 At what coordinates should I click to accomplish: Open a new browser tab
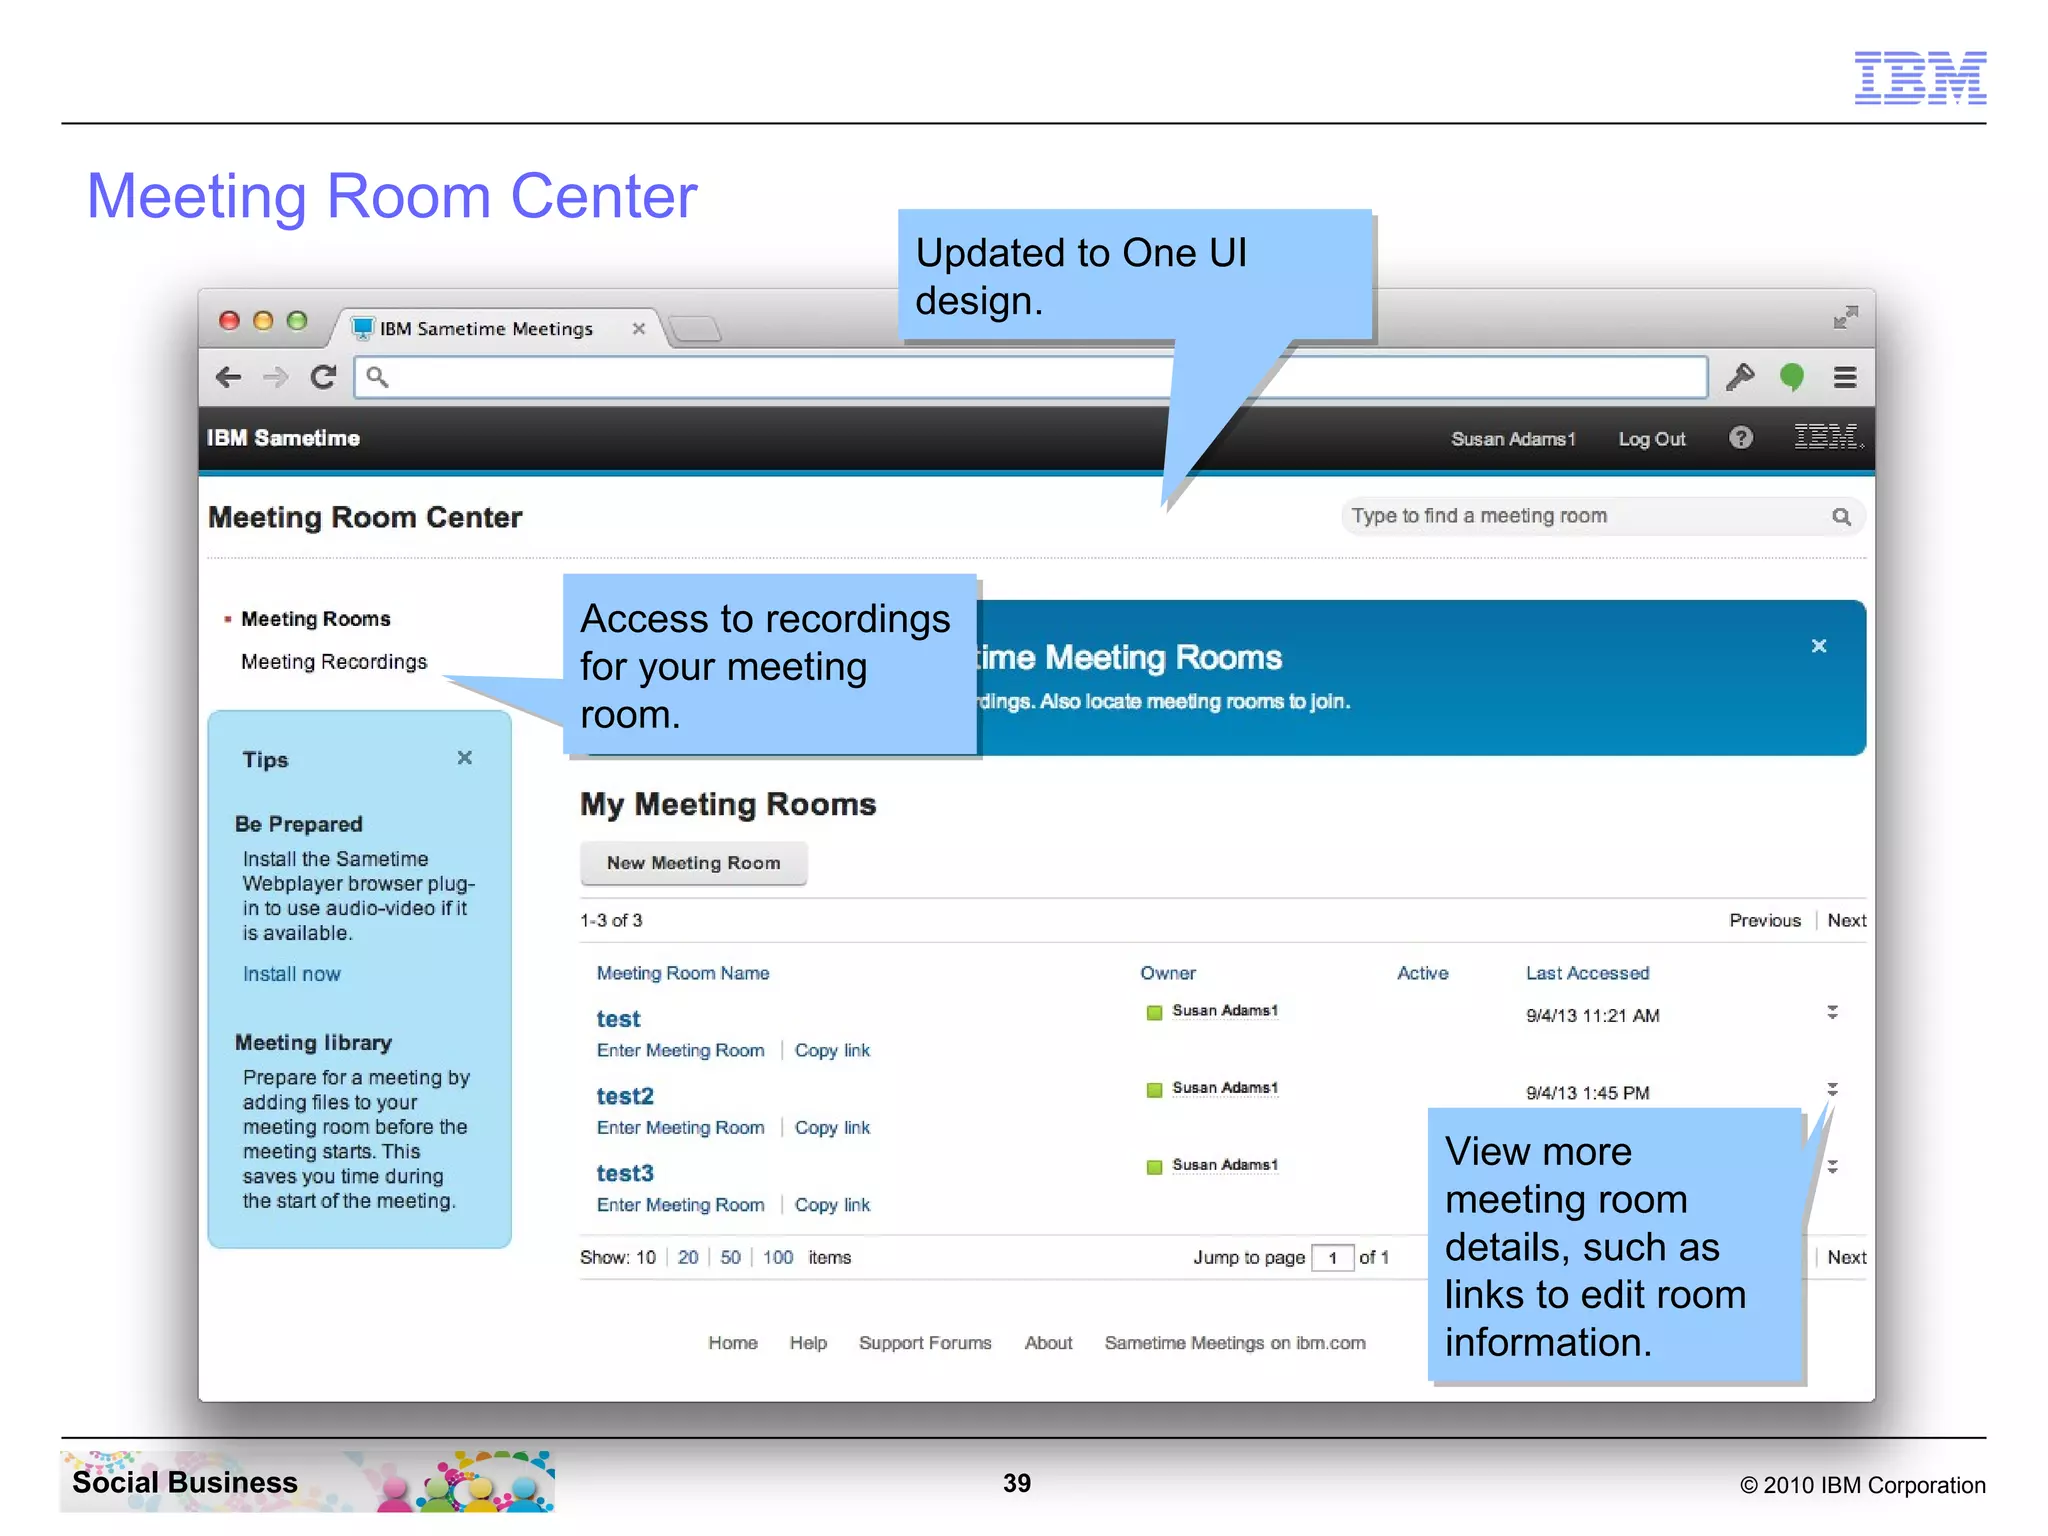click(694, 329)
